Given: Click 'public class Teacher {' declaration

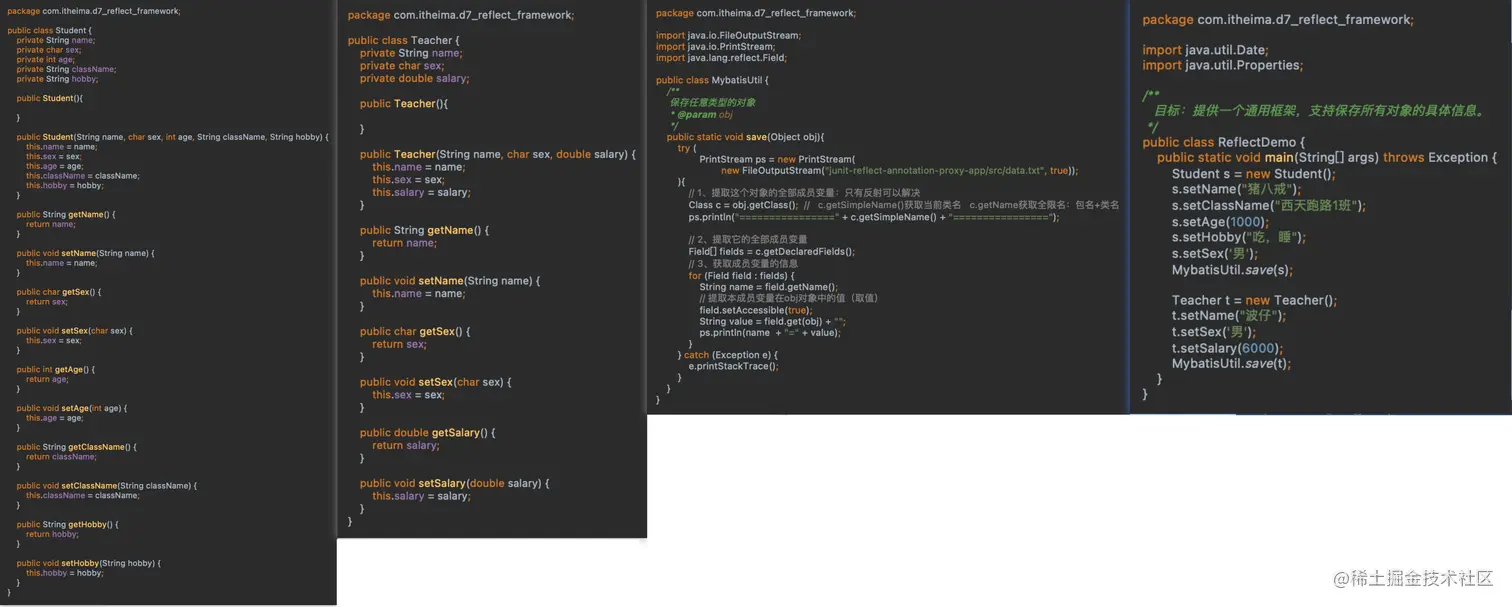Looking at the screenshot, I should point(405,41).
